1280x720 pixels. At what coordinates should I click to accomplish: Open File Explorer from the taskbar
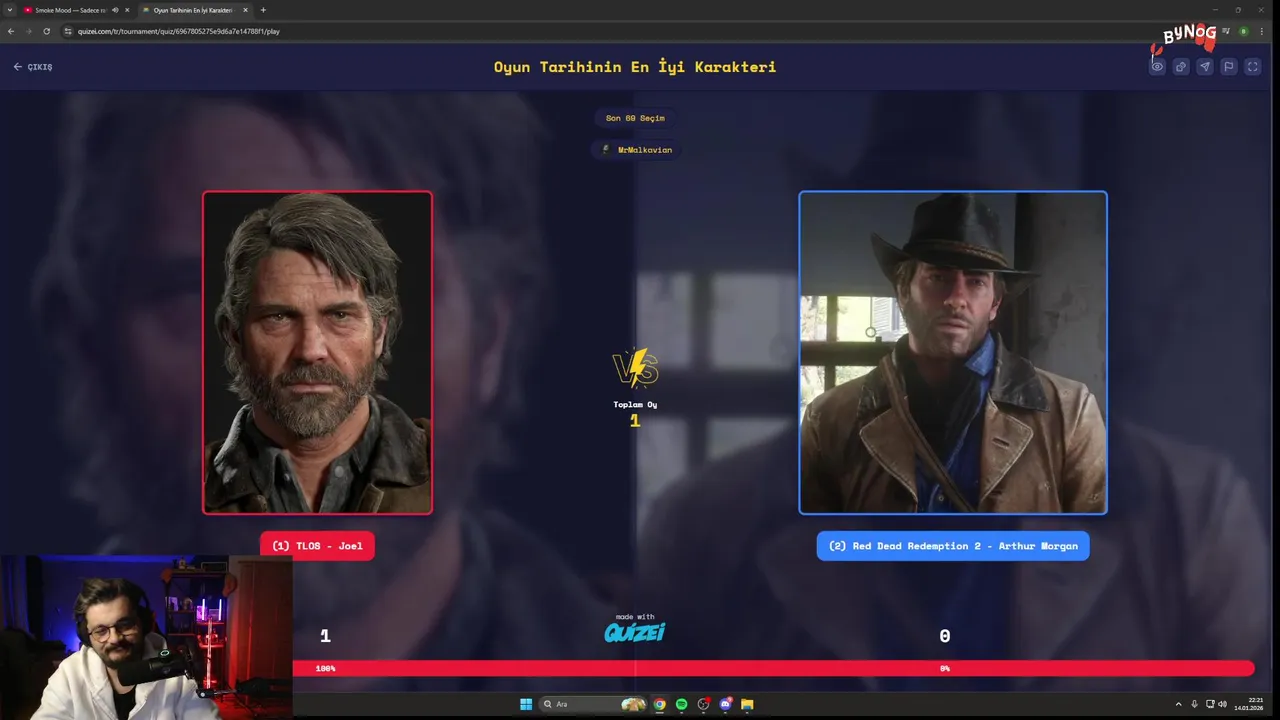[x=747, y=704]
